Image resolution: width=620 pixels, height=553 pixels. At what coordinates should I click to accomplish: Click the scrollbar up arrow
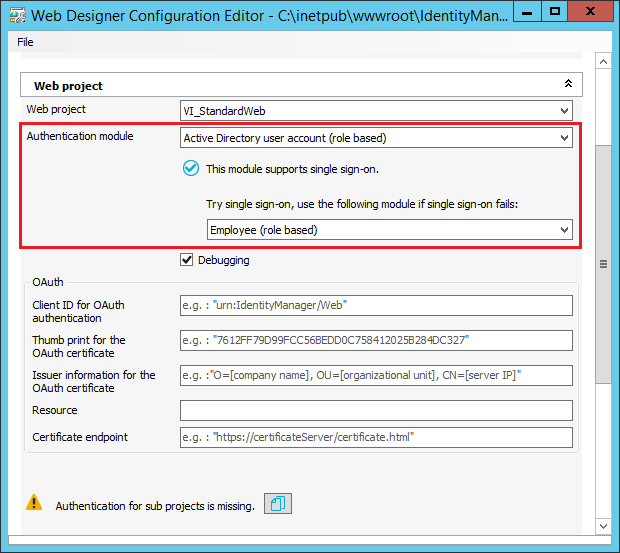tap(603, 62)
